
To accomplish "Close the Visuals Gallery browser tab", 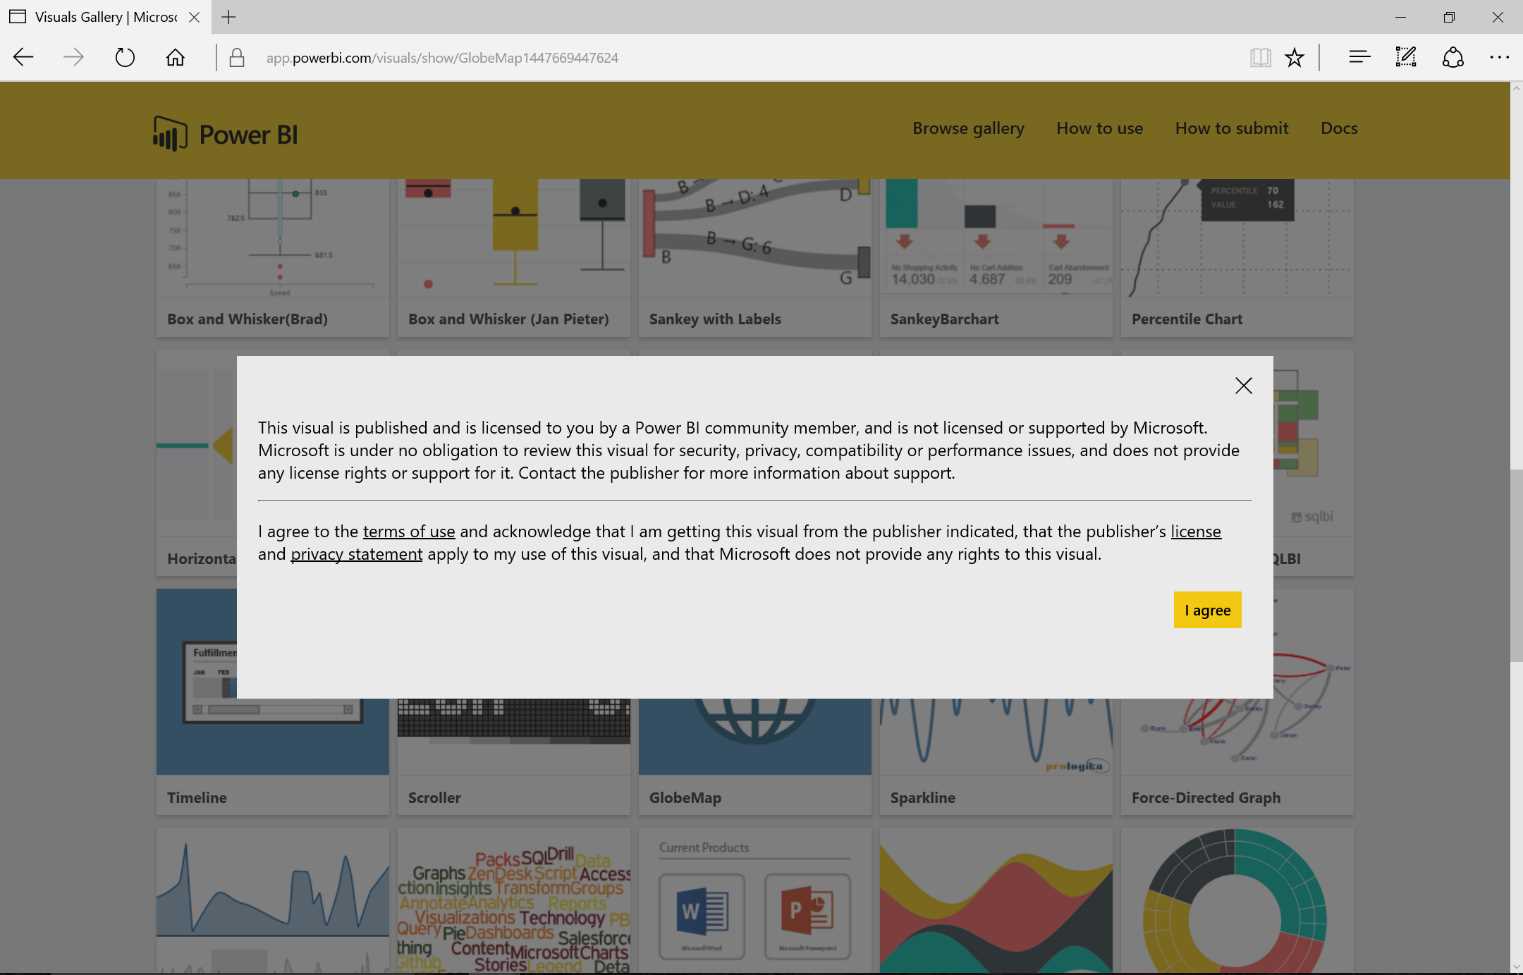I will point(194,17).
